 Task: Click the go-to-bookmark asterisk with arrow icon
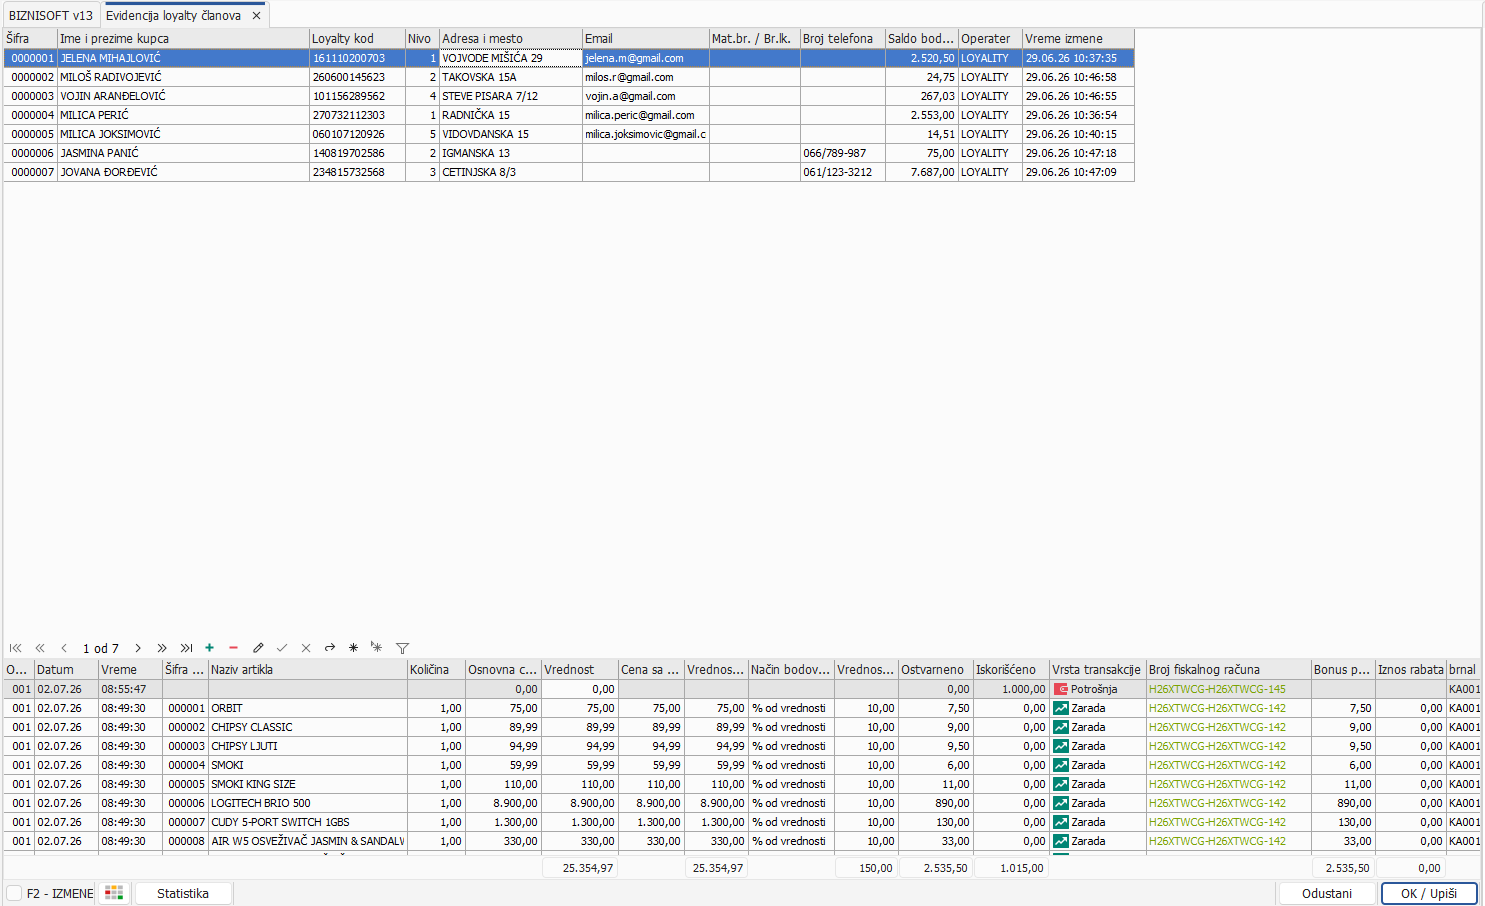(x=377, y=648)
